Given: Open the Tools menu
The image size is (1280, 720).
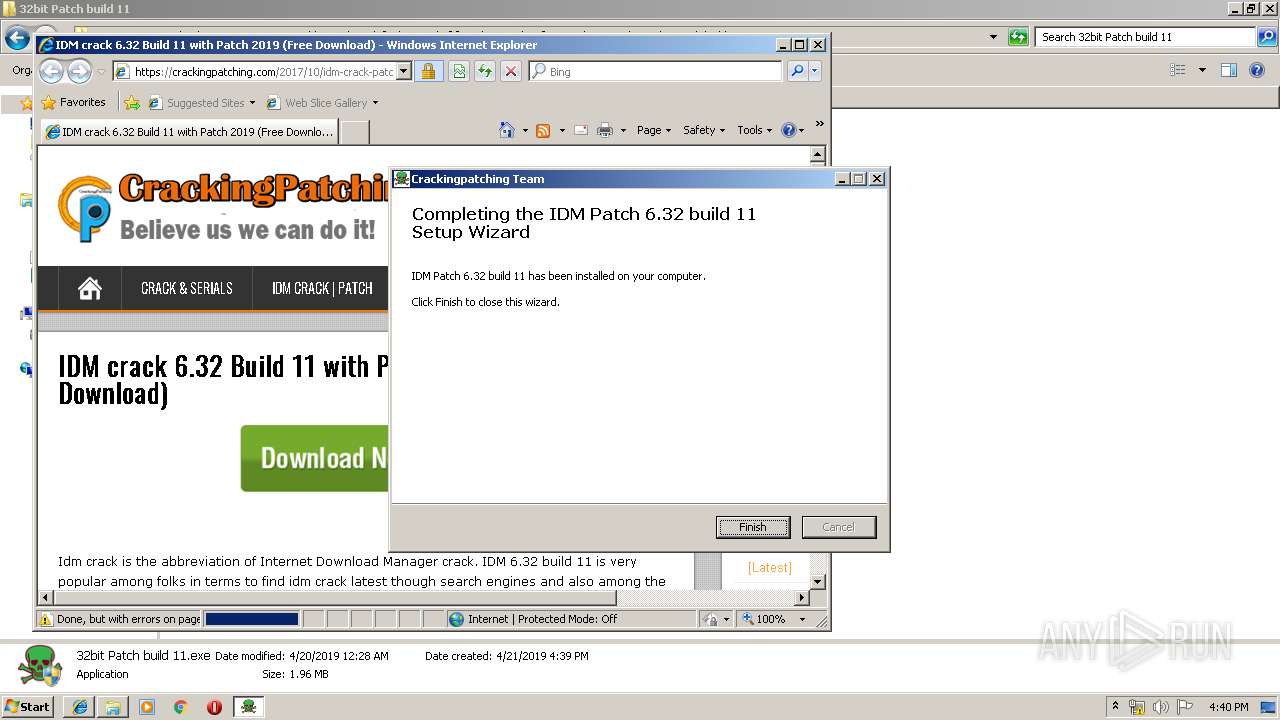Looking at the screenshot, I should [x=755, y=130].
